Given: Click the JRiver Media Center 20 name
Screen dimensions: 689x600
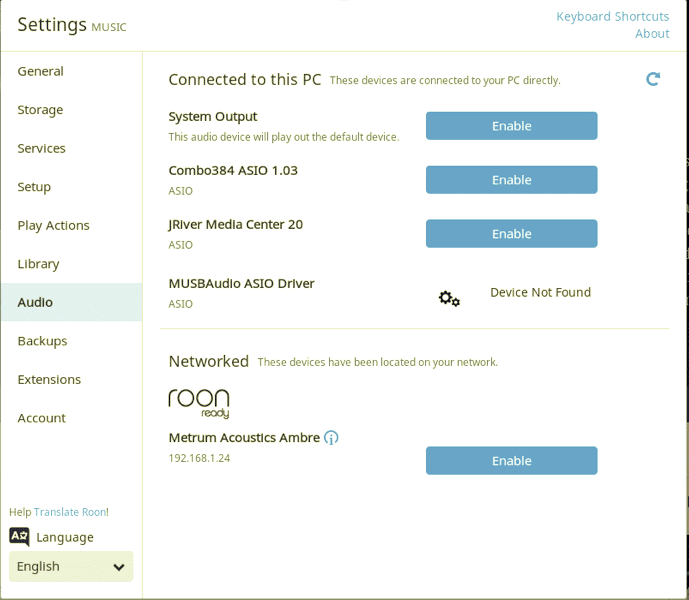Looking at the screenshot, I should pos(236,225).
